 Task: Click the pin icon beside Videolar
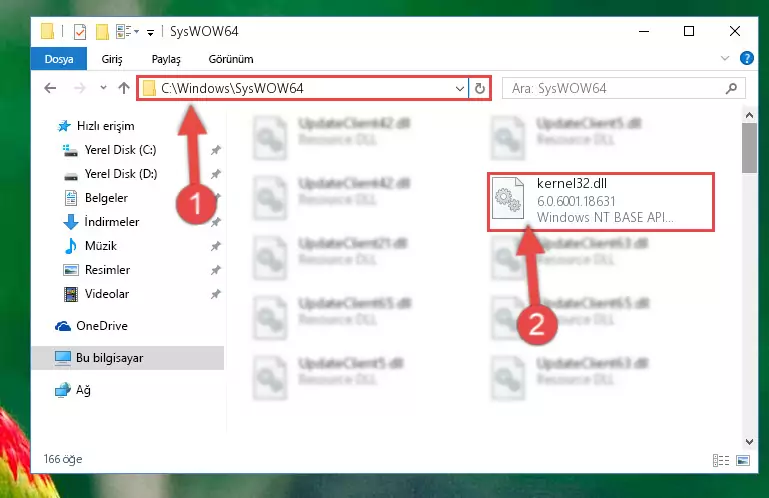(x=215, y=294)
